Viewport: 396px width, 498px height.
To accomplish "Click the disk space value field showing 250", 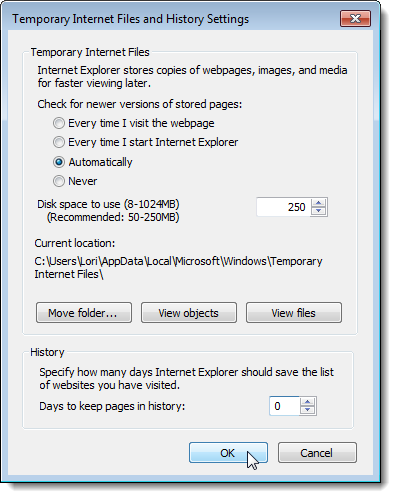I will (283, 207).
